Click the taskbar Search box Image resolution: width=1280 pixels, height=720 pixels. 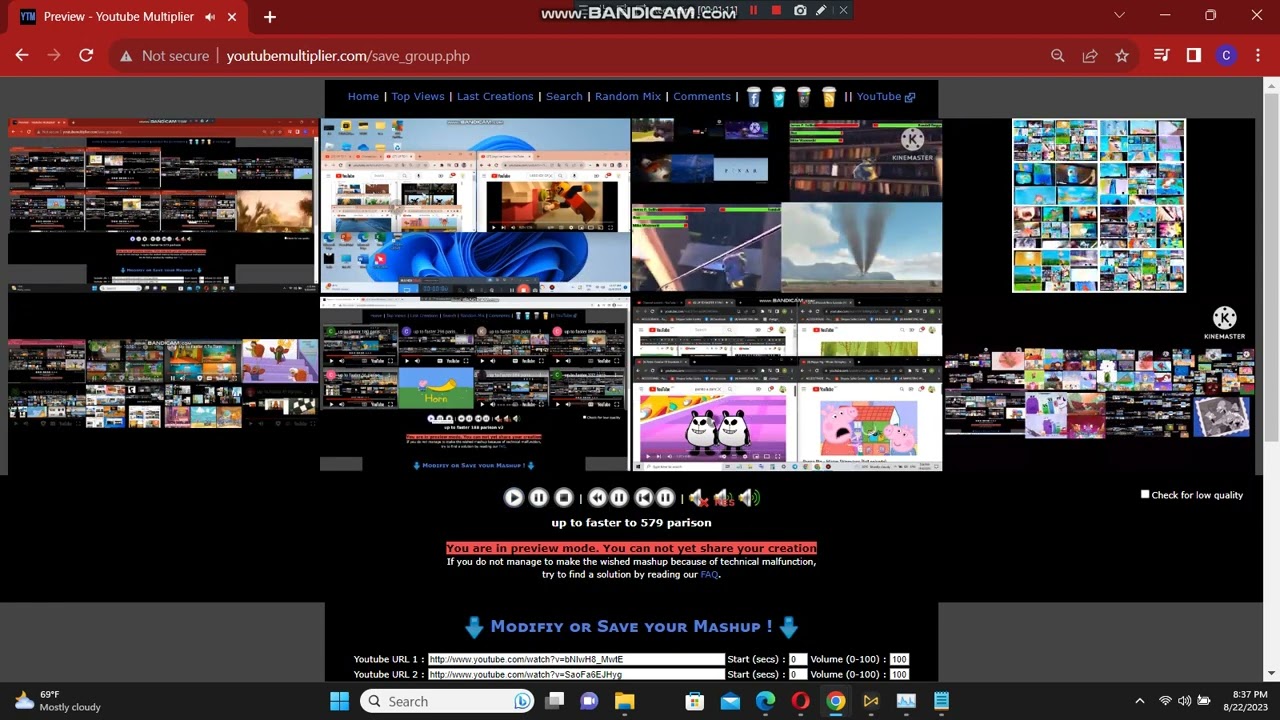click(x=448, y=701)
